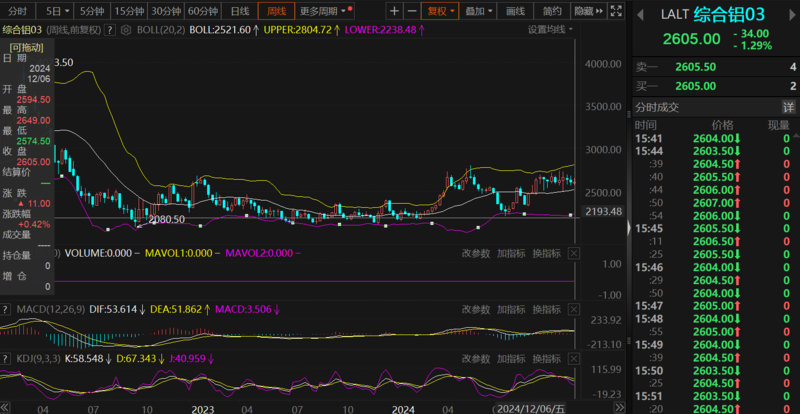Close the VOLUME indicator panel
Screen dimensions: 800x414
pos(573,254)
